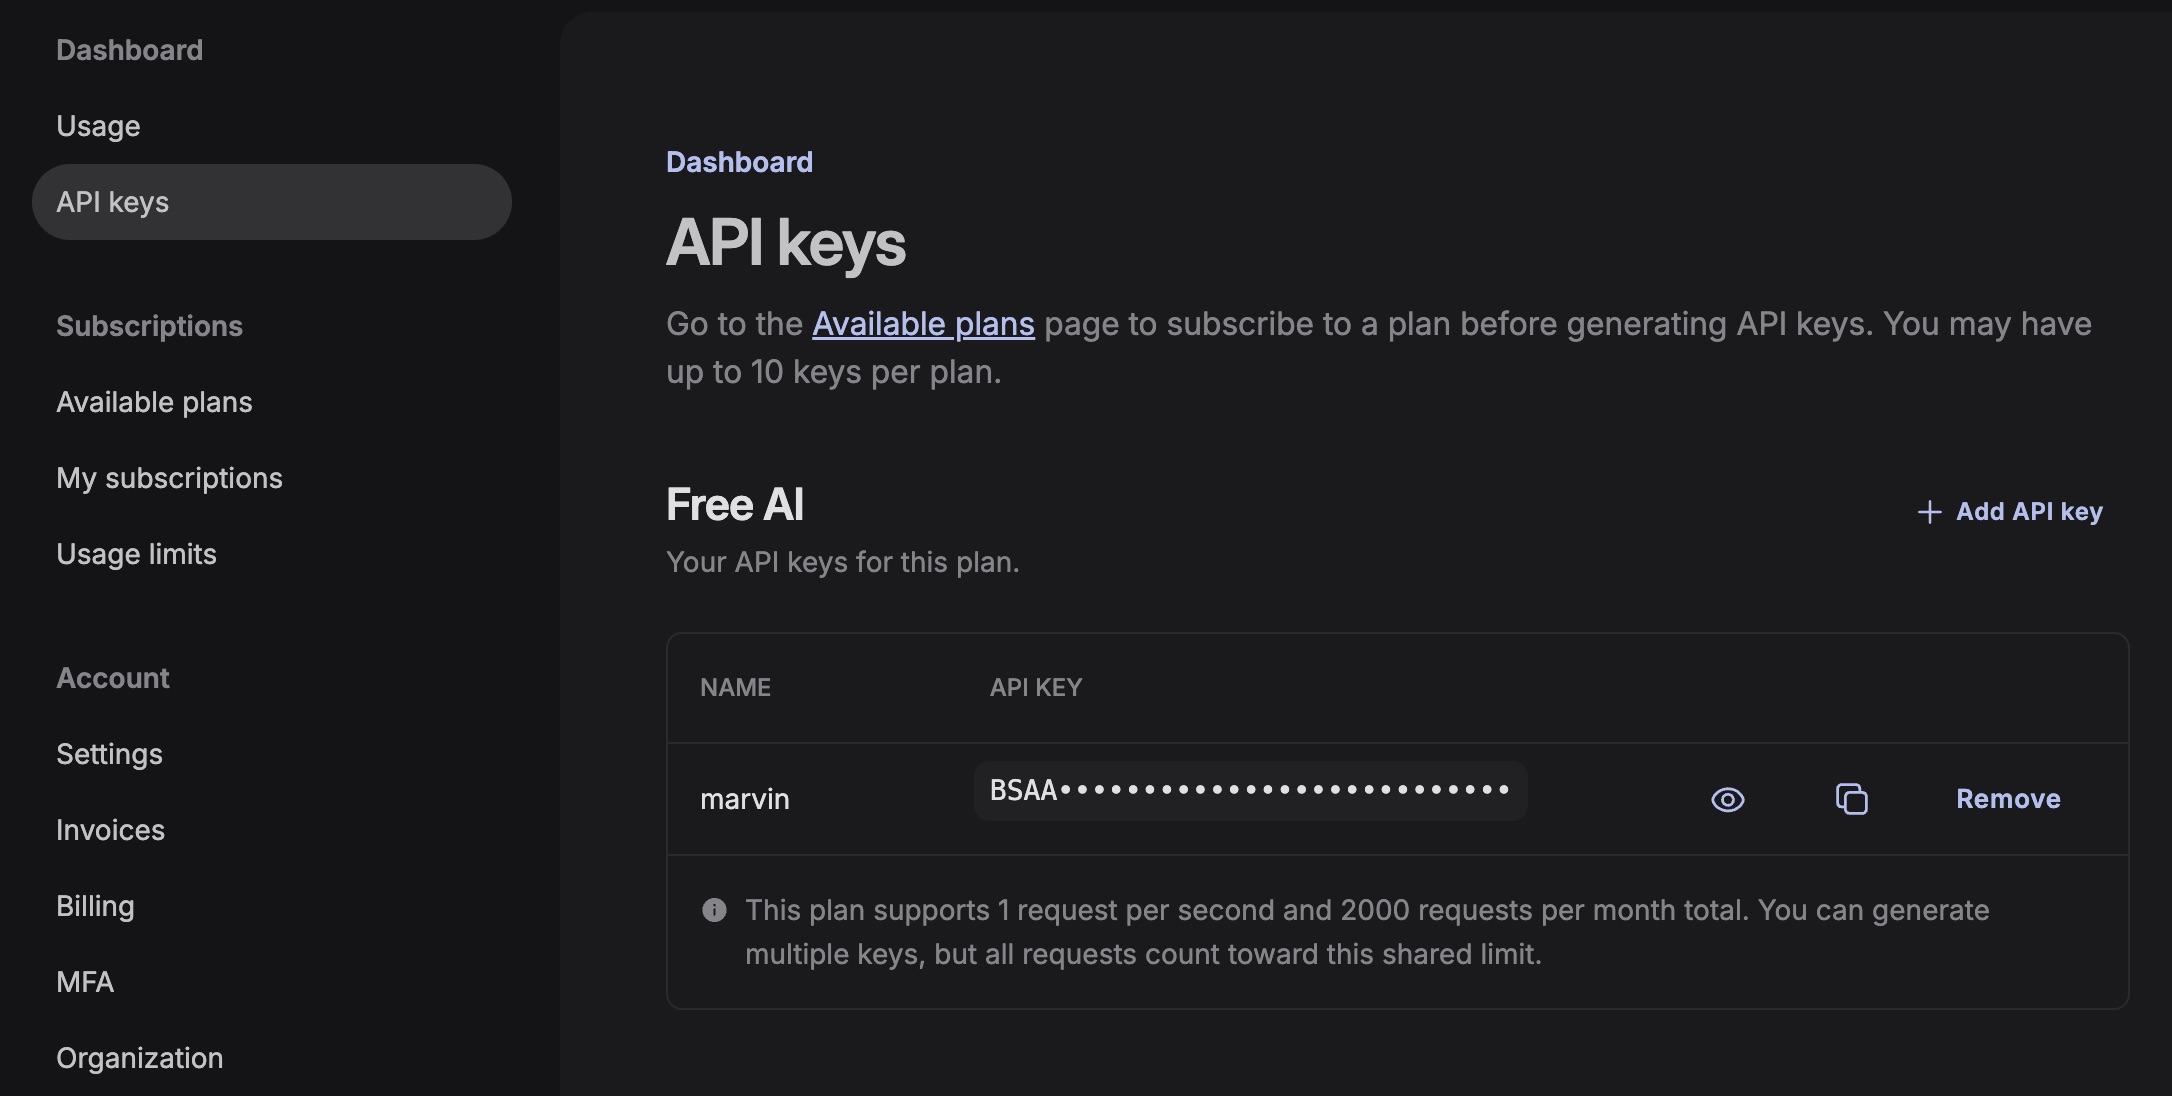The width and height of the screenshot is (2172, 1096).
Task: Open the Usage sidebar page
Action: coord(98,126)
